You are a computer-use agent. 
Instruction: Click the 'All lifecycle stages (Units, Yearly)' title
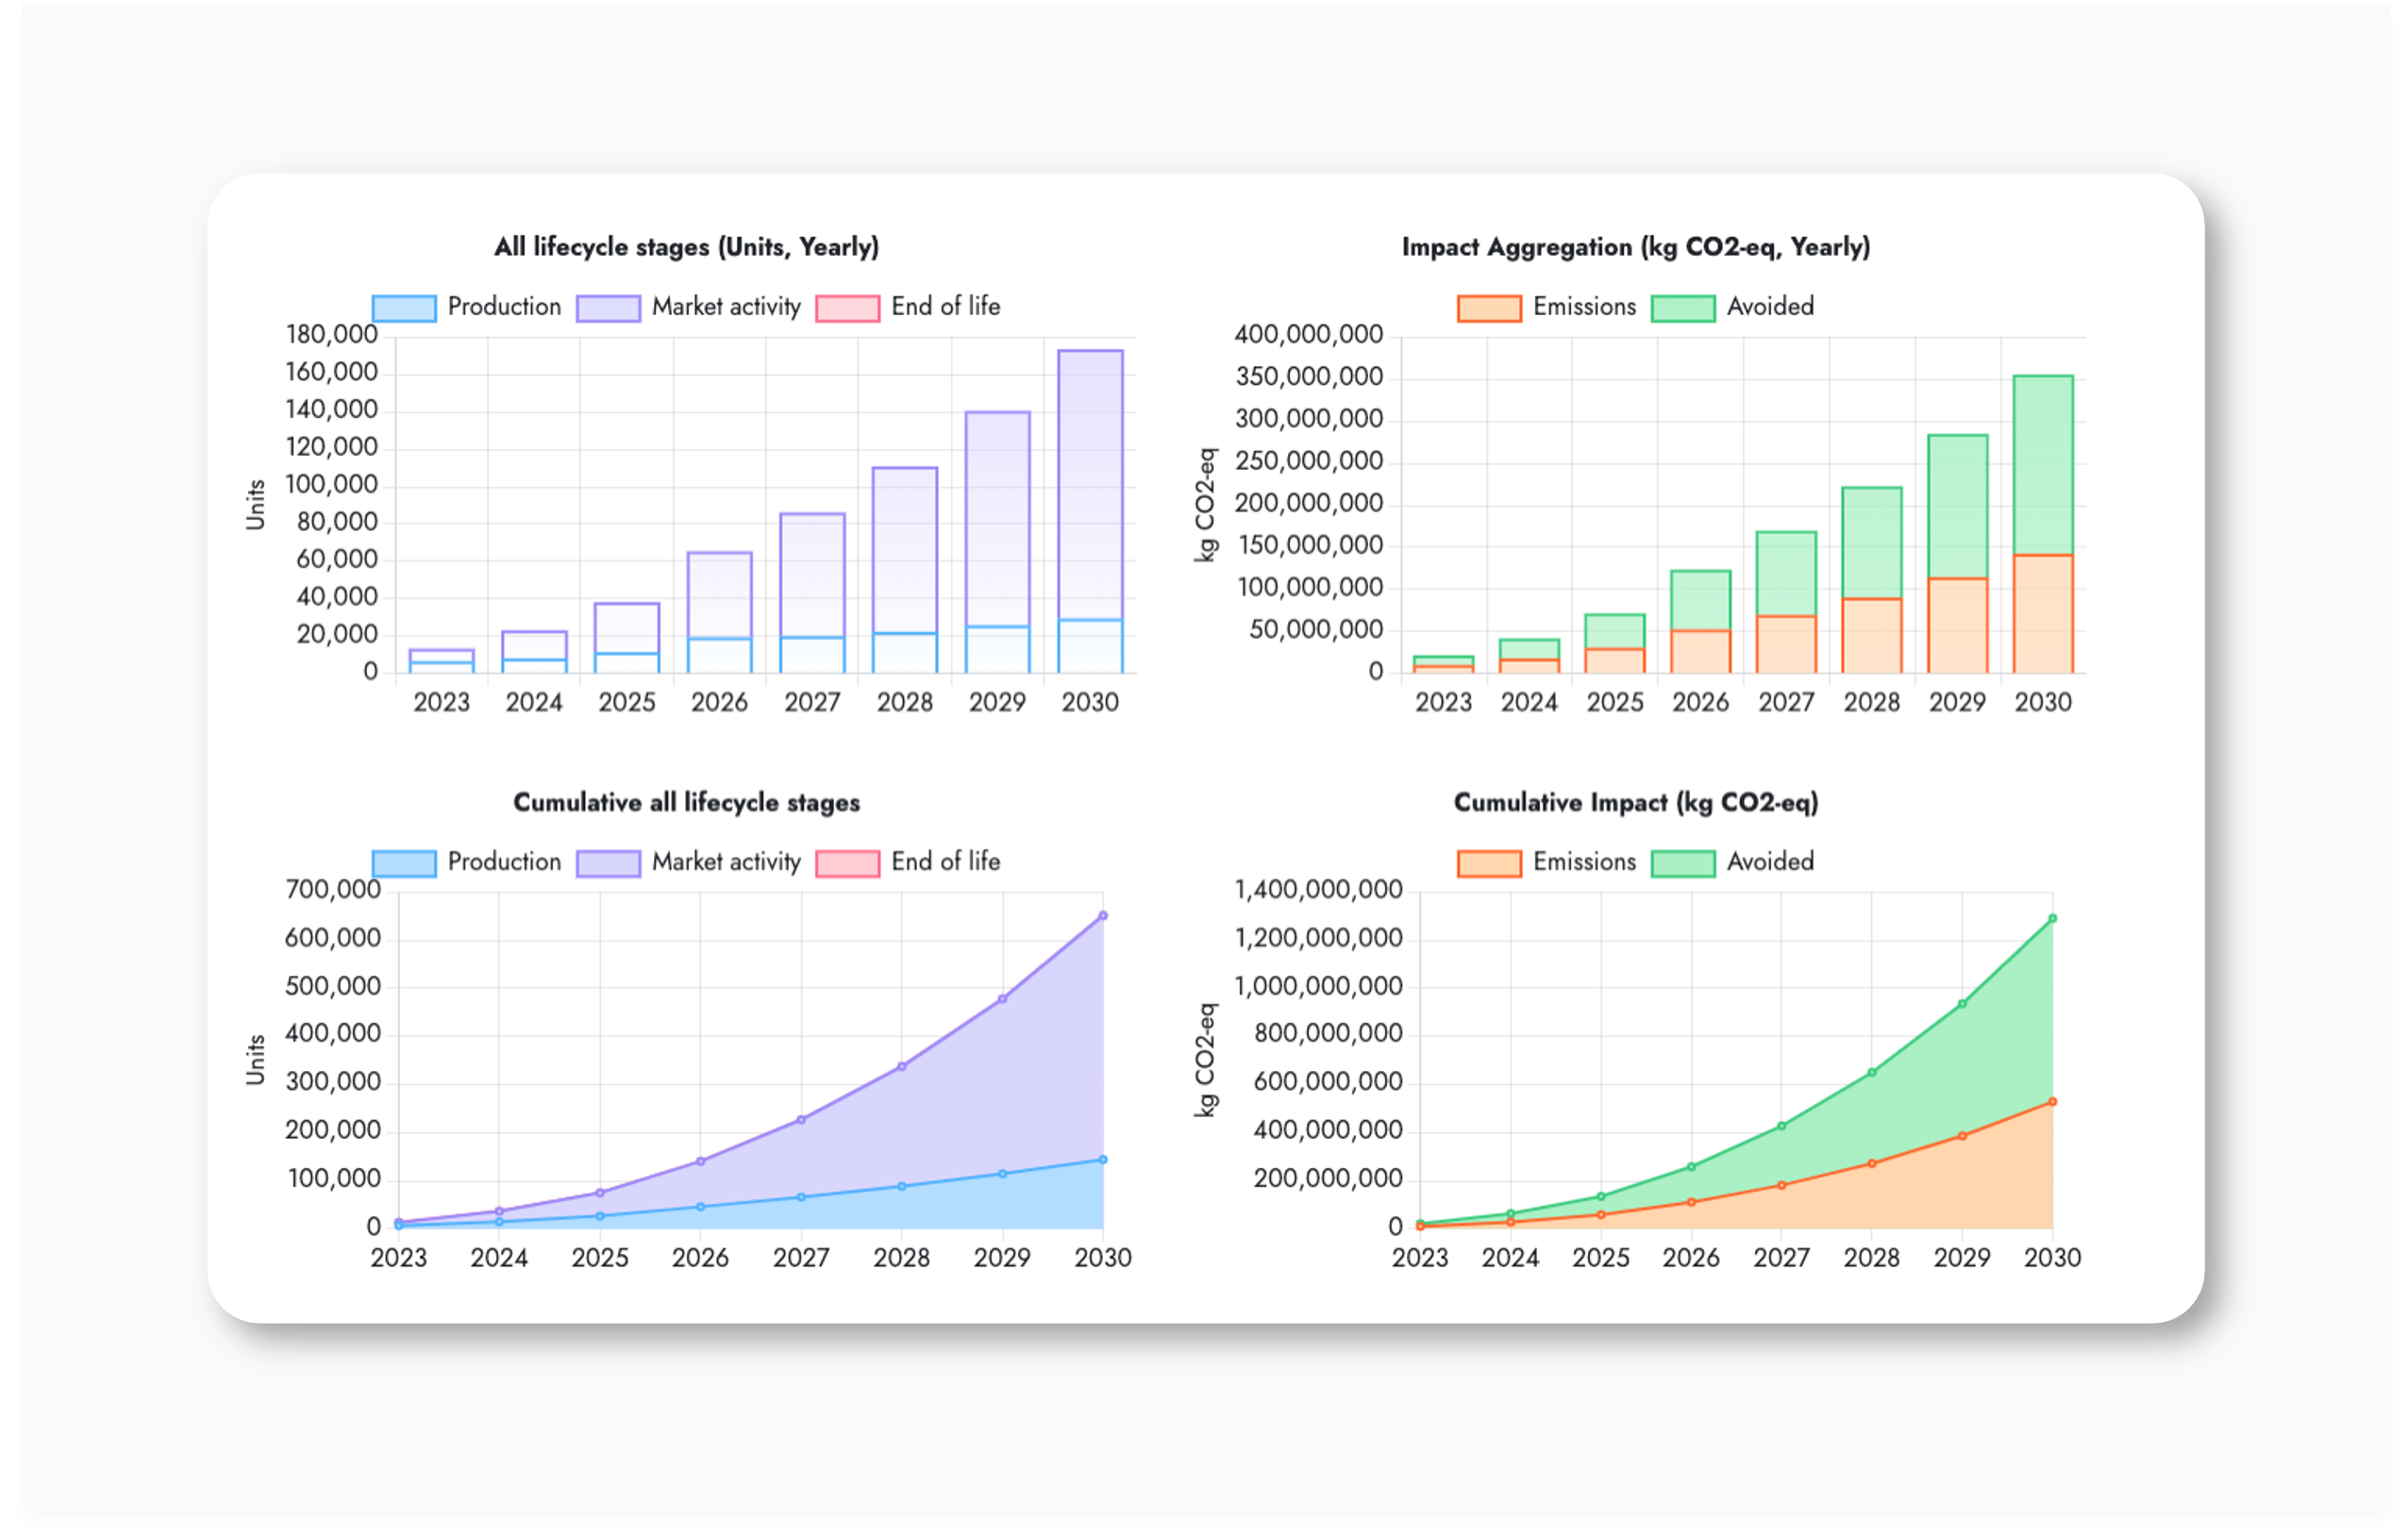[687, 247]
